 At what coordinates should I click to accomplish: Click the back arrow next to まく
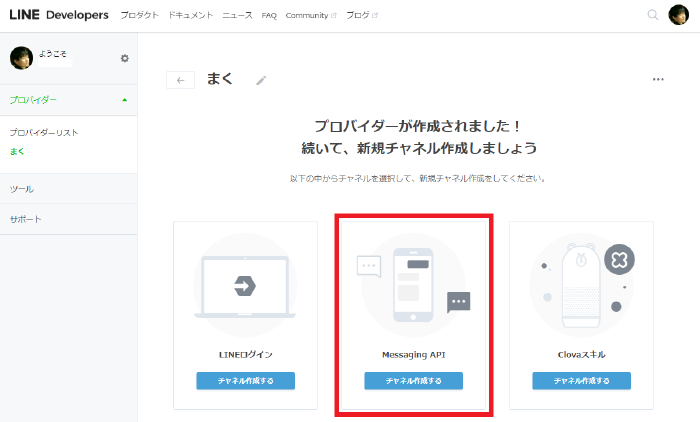[180, 80]
